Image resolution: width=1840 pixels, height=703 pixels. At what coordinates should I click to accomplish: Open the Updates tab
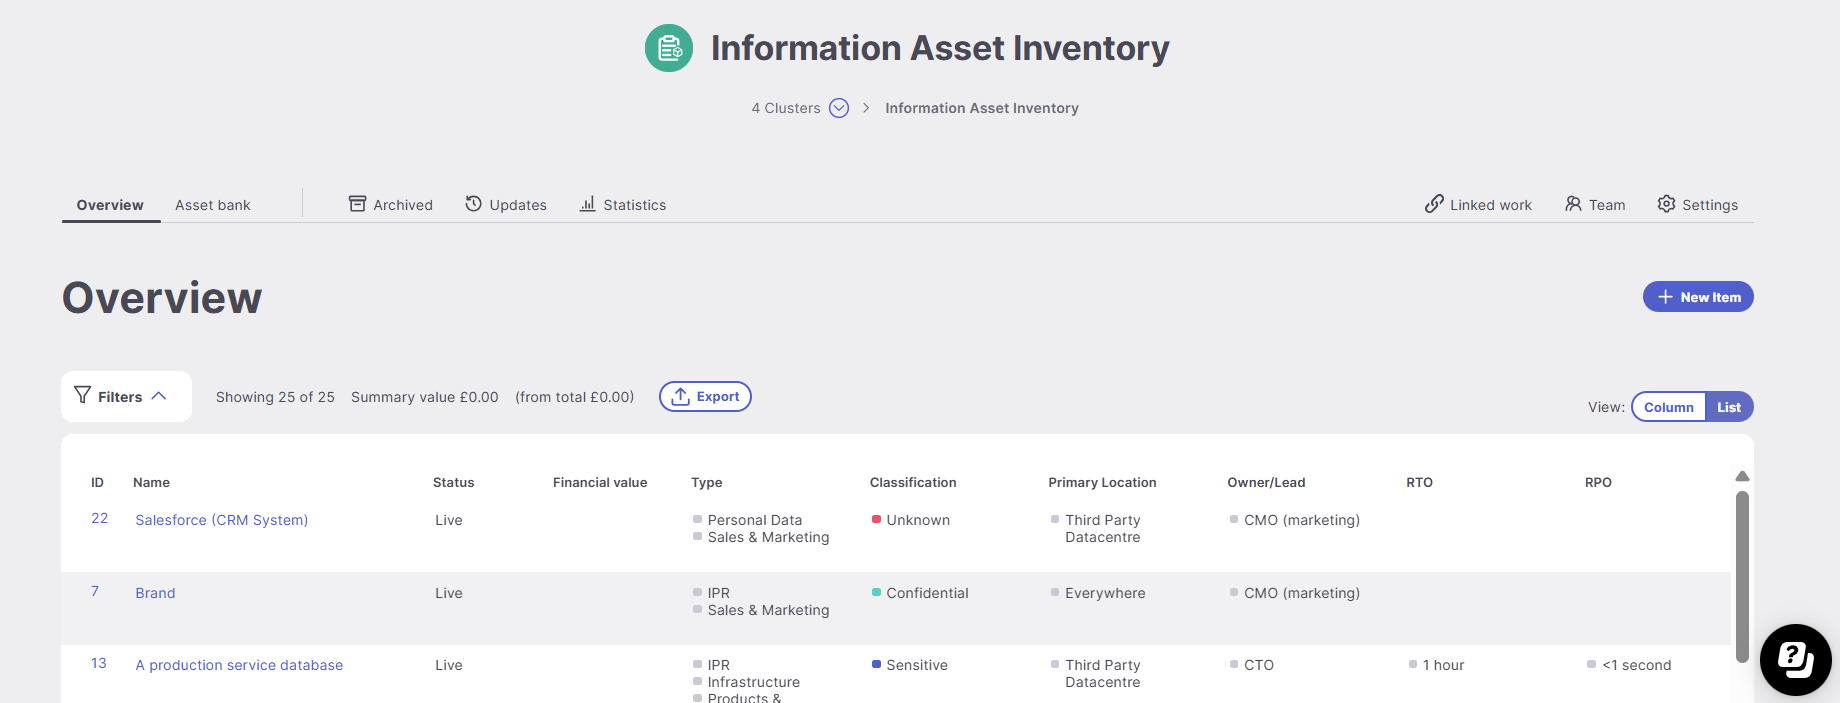point(506,204)
